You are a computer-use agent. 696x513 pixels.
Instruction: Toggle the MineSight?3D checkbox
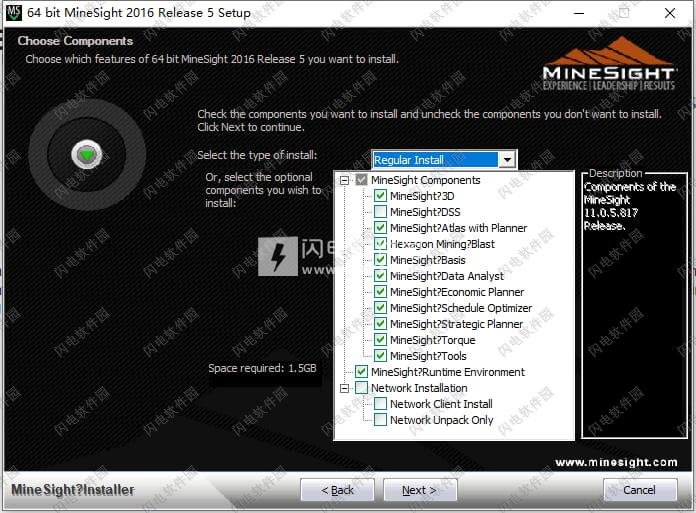click(x=380, y=196)
